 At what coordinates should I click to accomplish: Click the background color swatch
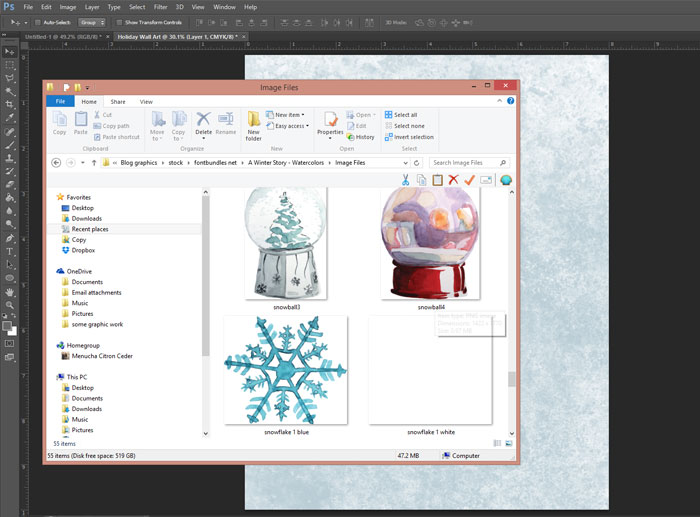(x=13, y=331)
